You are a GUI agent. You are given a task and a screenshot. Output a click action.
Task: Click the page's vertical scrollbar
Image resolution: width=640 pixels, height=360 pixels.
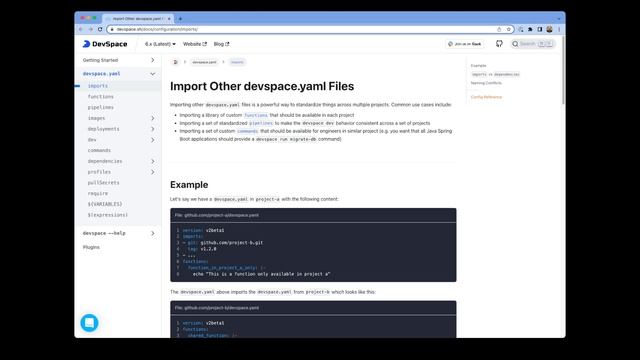(563, 71)
